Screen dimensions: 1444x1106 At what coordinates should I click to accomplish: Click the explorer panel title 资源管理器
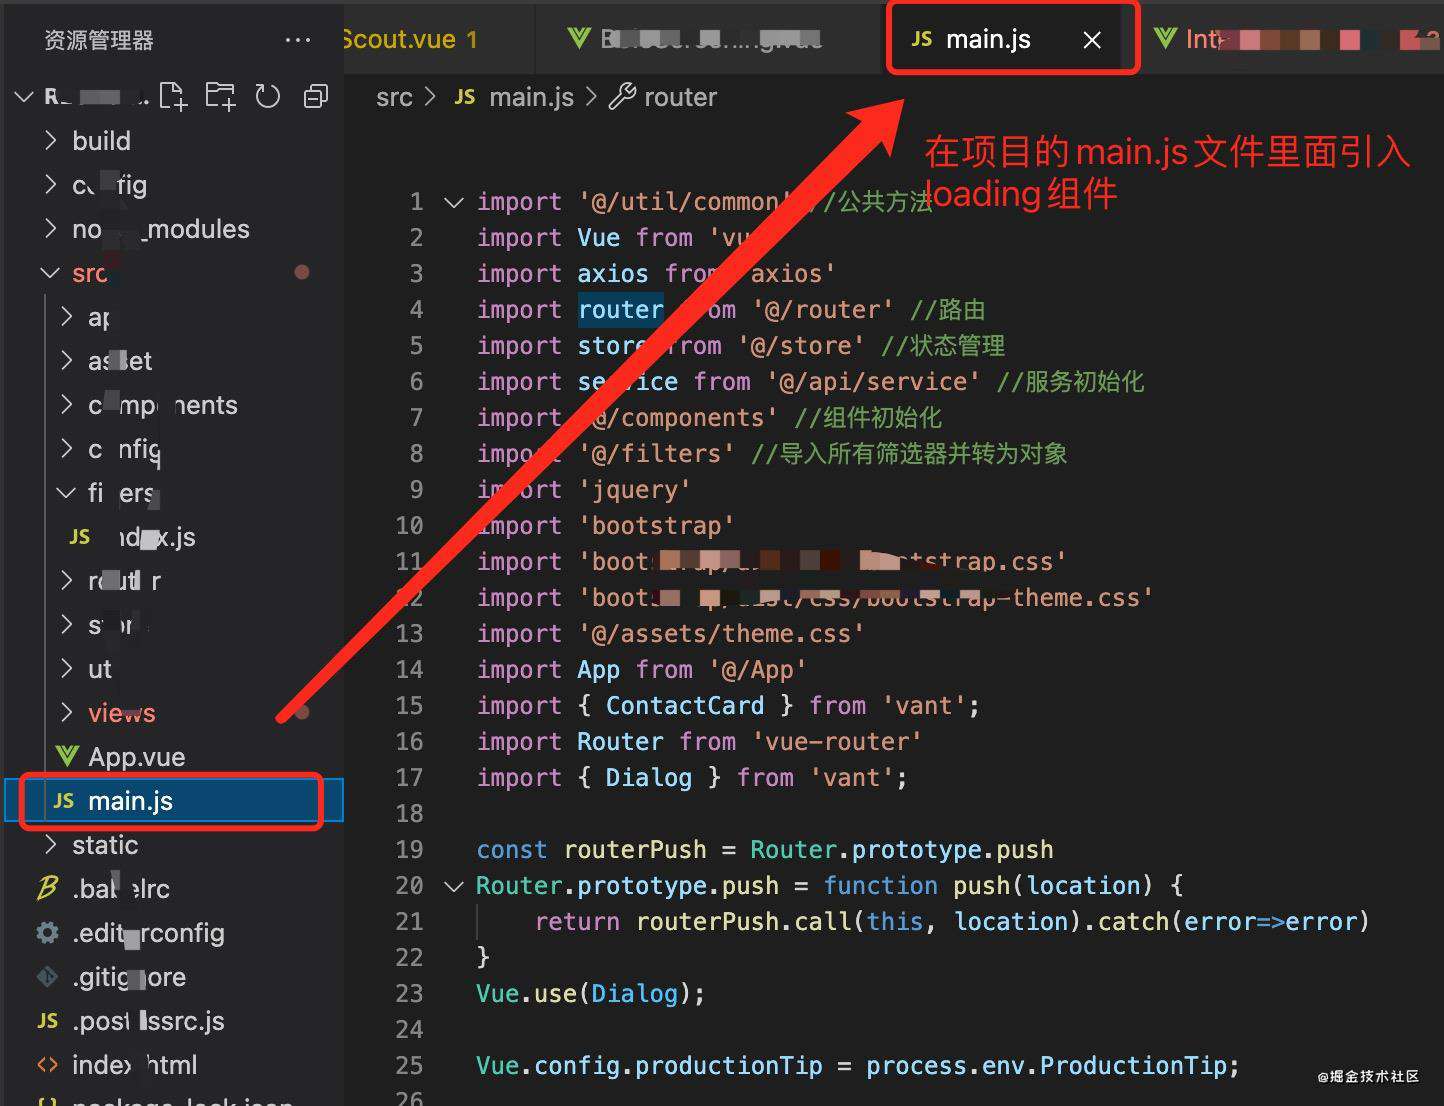(x=99, y=40)
